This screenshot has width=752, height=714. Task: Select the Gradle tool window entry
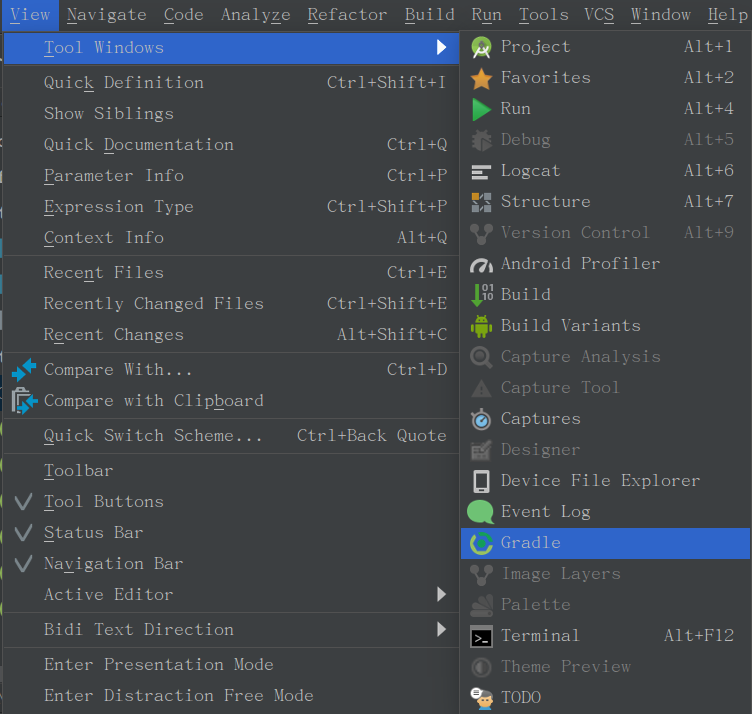[605, 543]
